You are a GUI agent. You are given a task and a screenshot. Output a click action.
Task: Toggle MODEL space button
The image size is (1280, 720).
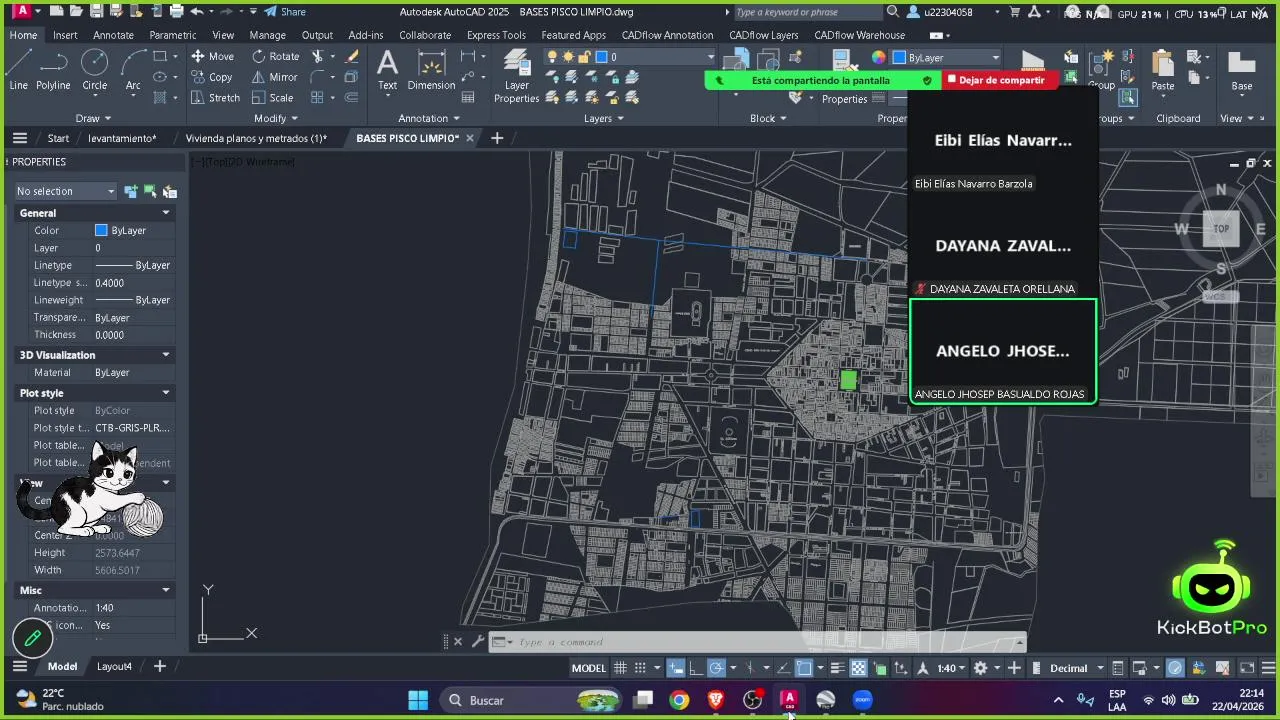[588, 668]
